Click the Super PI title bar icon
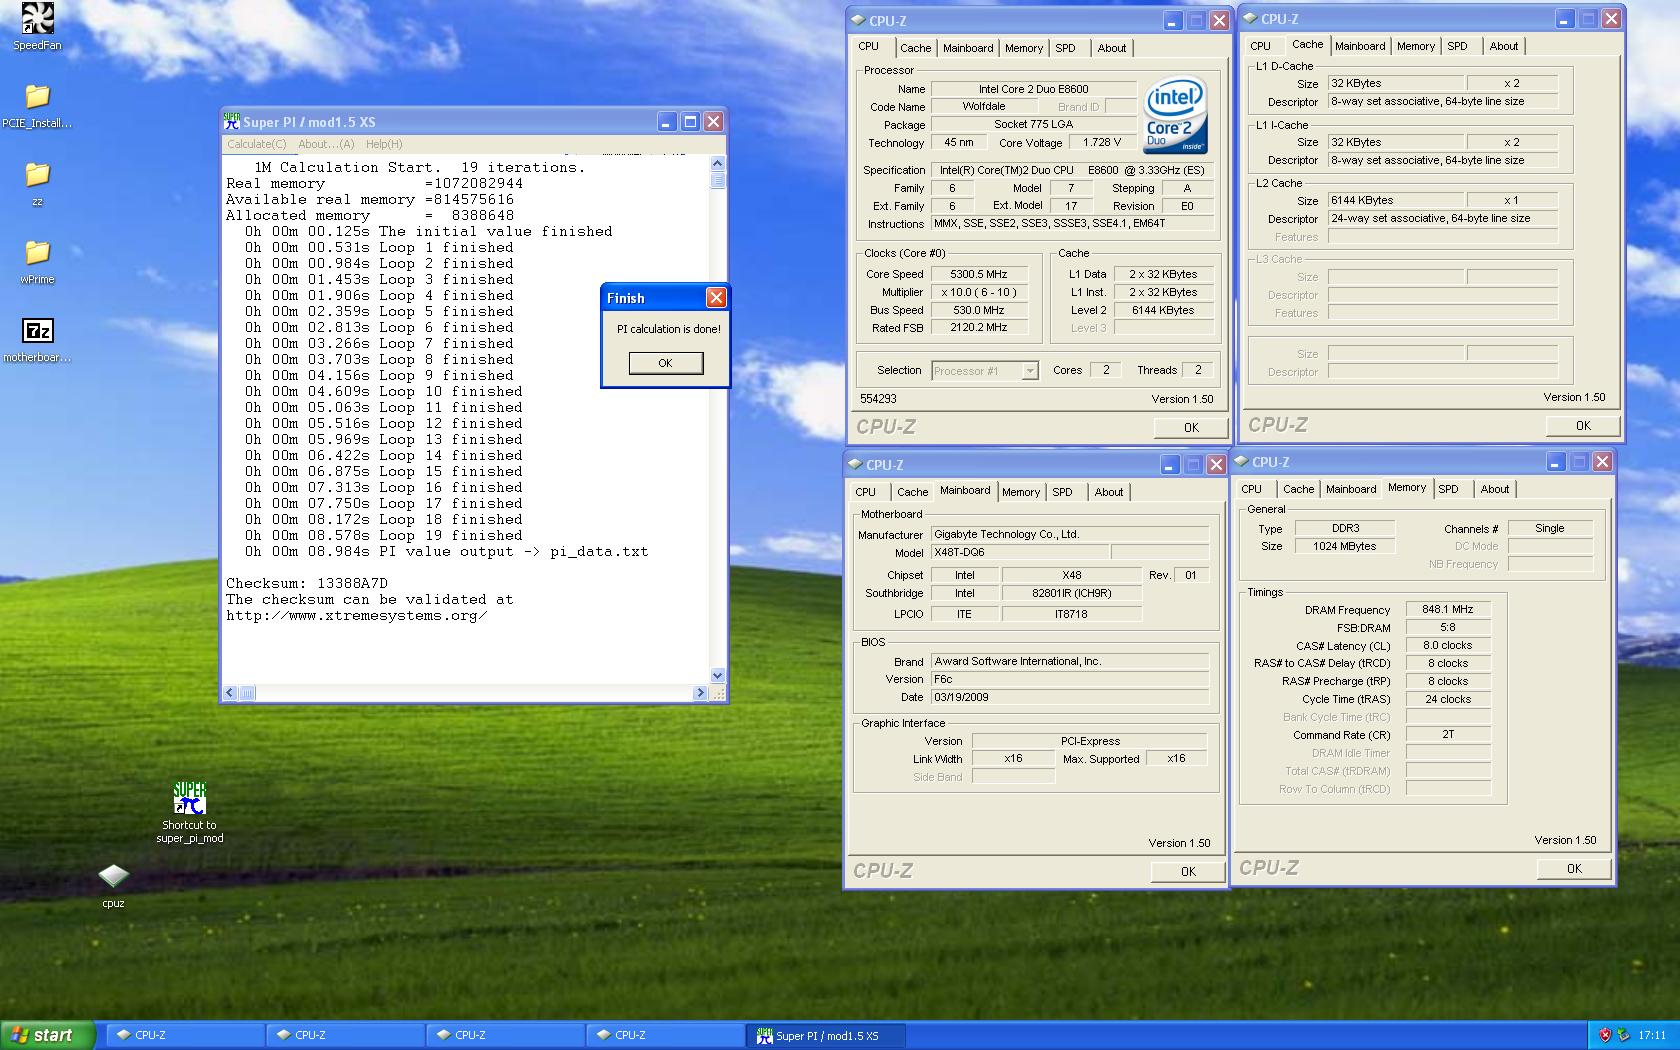The image size is (1680, 1050). [232, 121]
